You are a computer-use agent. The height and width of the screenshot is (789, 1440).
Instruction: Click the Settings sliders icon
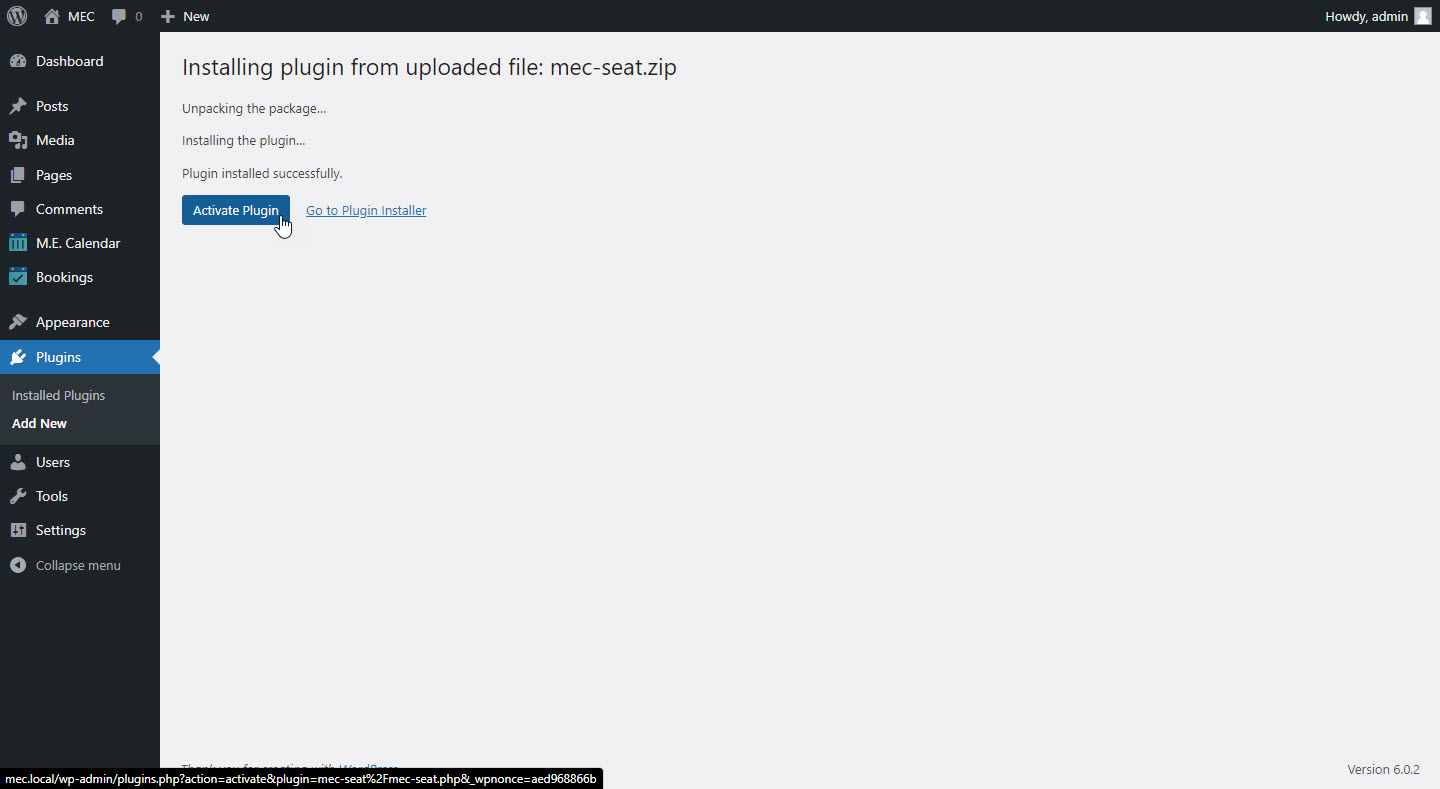point(18,530)
